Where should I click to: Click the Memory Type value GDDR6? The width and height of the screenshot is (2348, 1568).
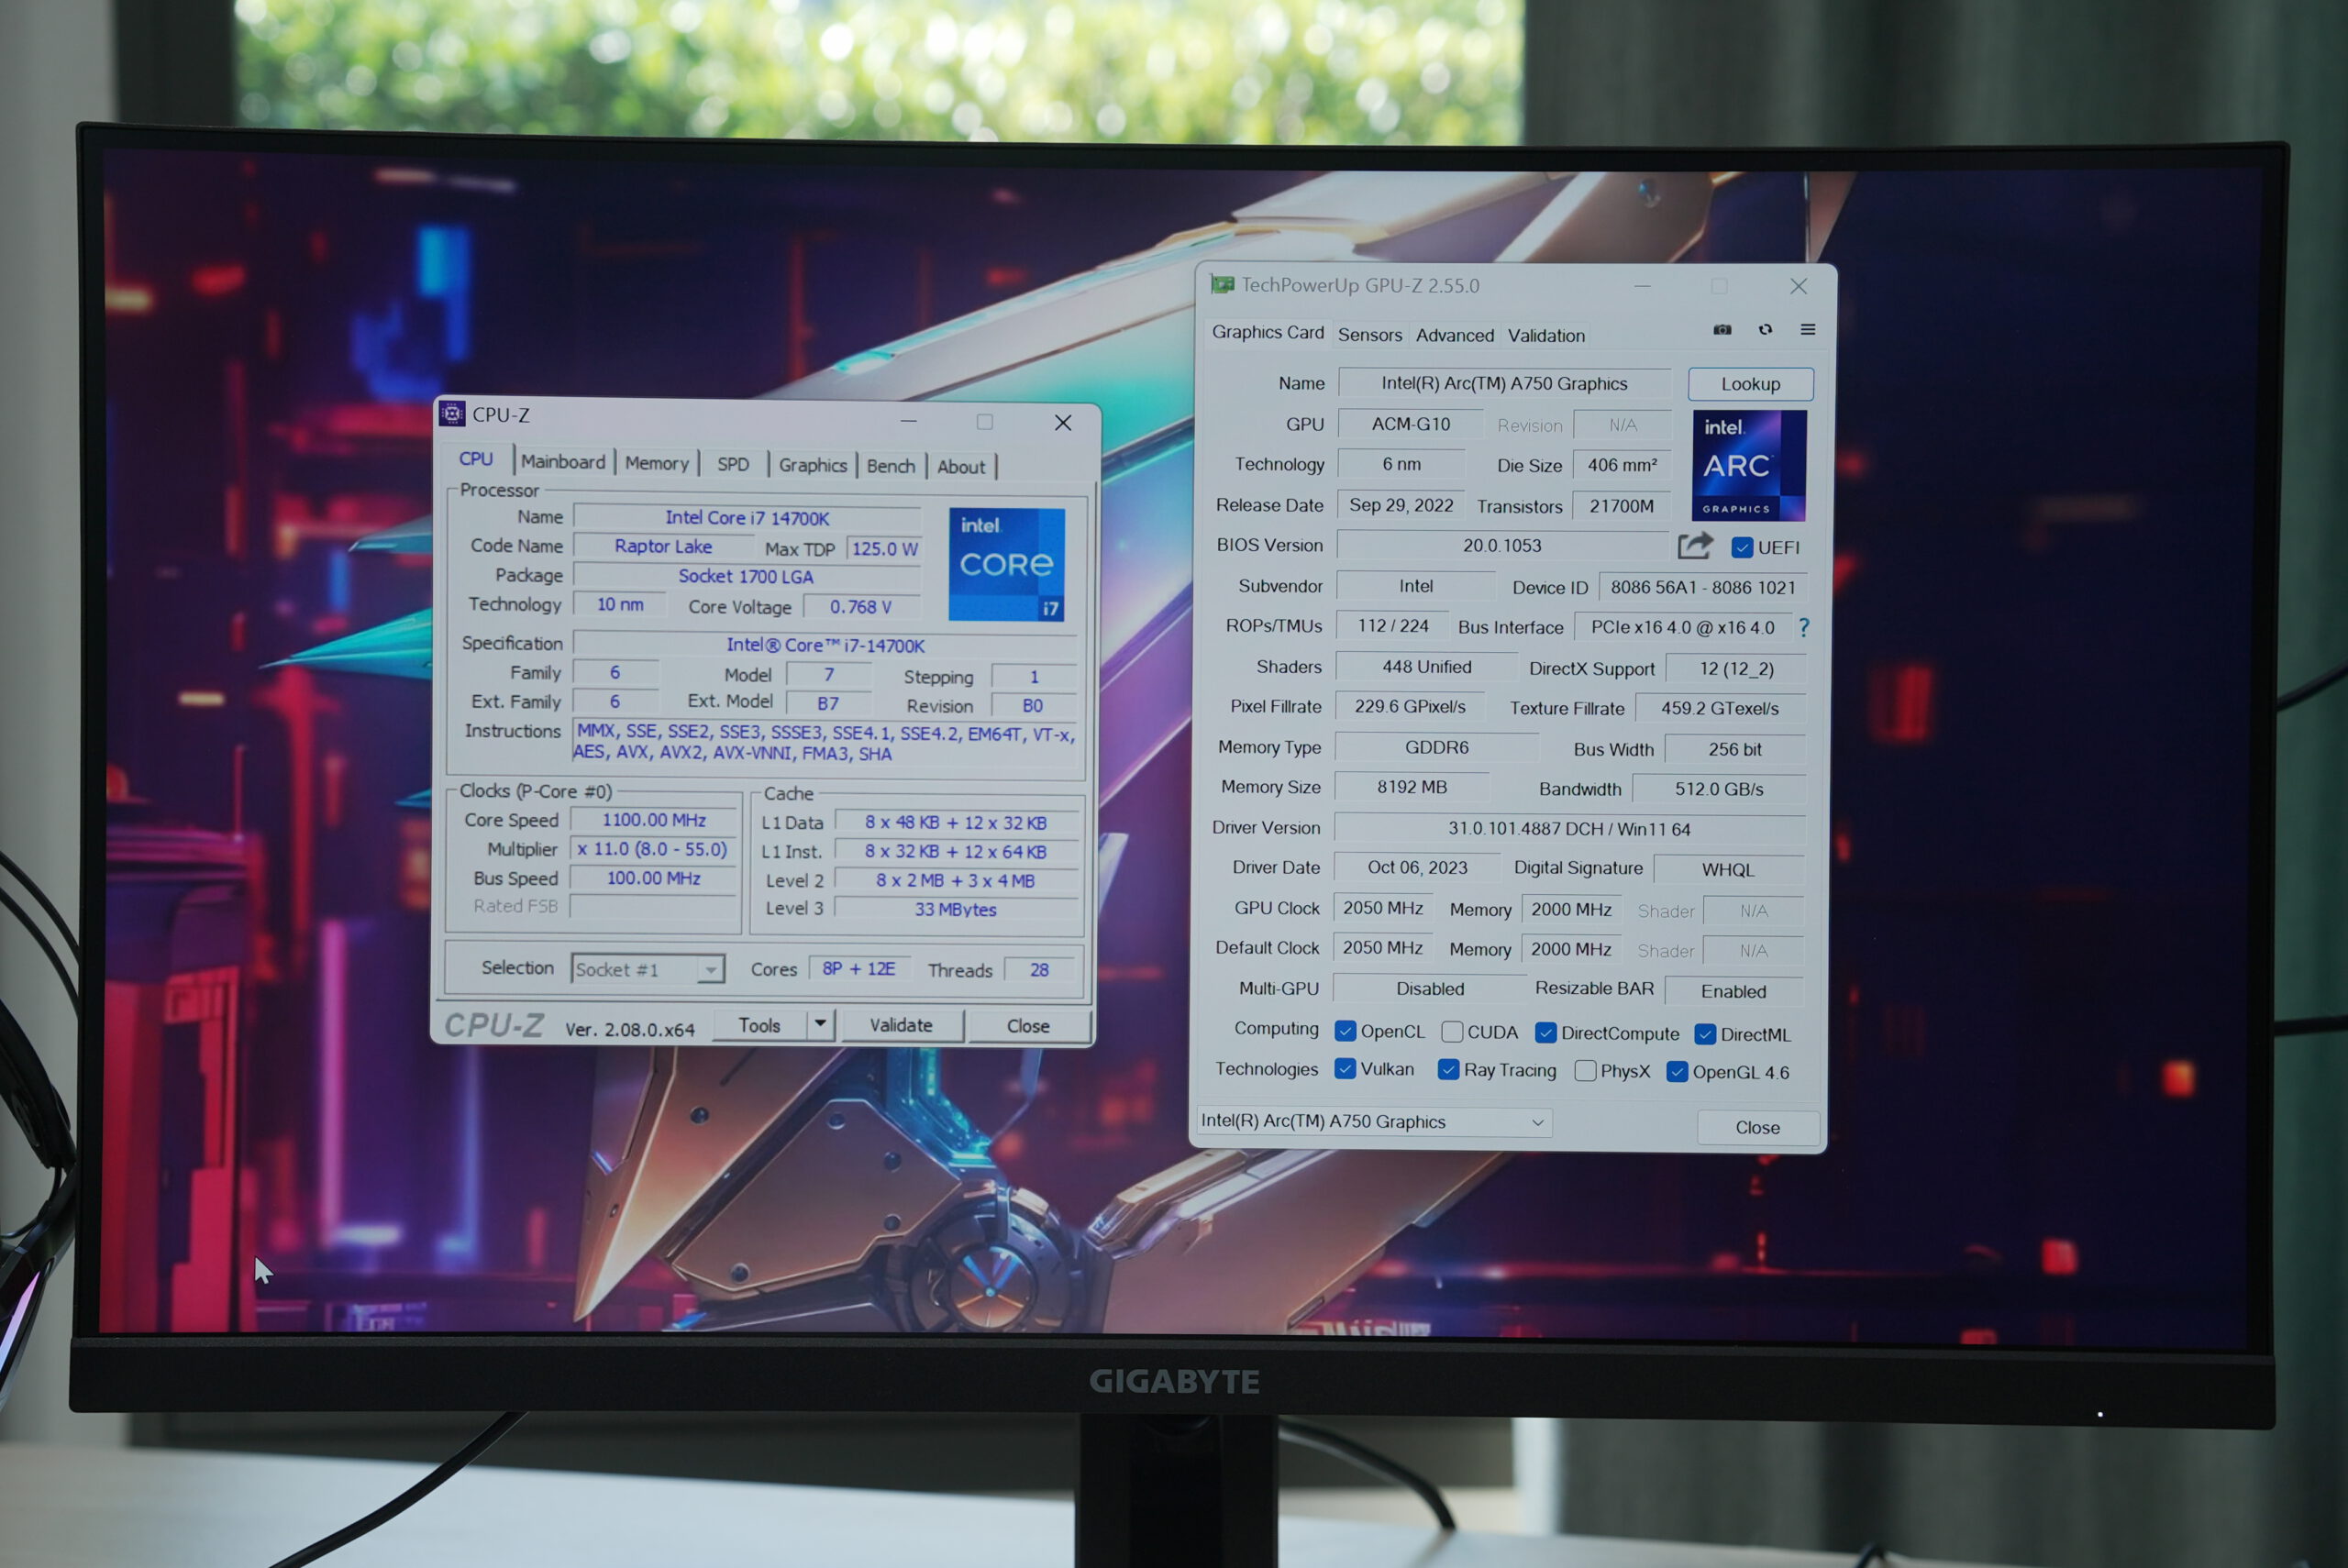click(1436, 747)
